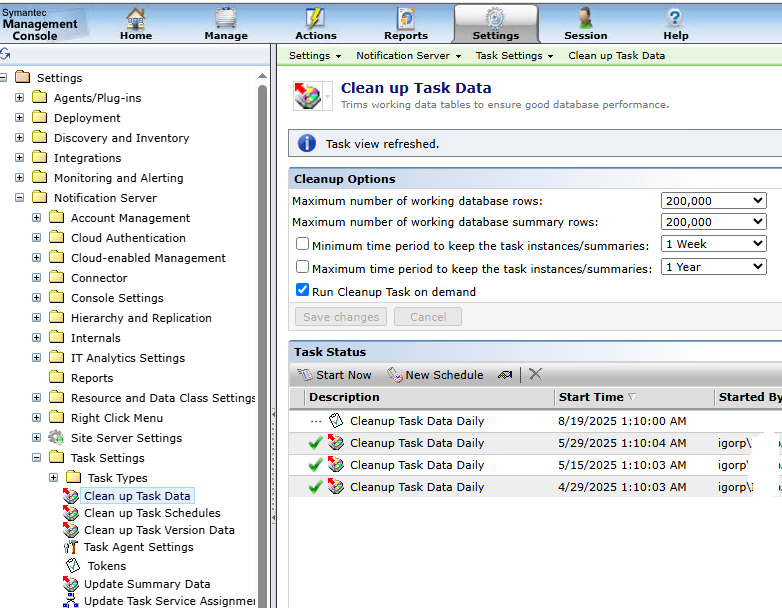Click the panel splitter collapse handle
The width and height of the screenshot is (782, 608).
click(x=273, y=466)
